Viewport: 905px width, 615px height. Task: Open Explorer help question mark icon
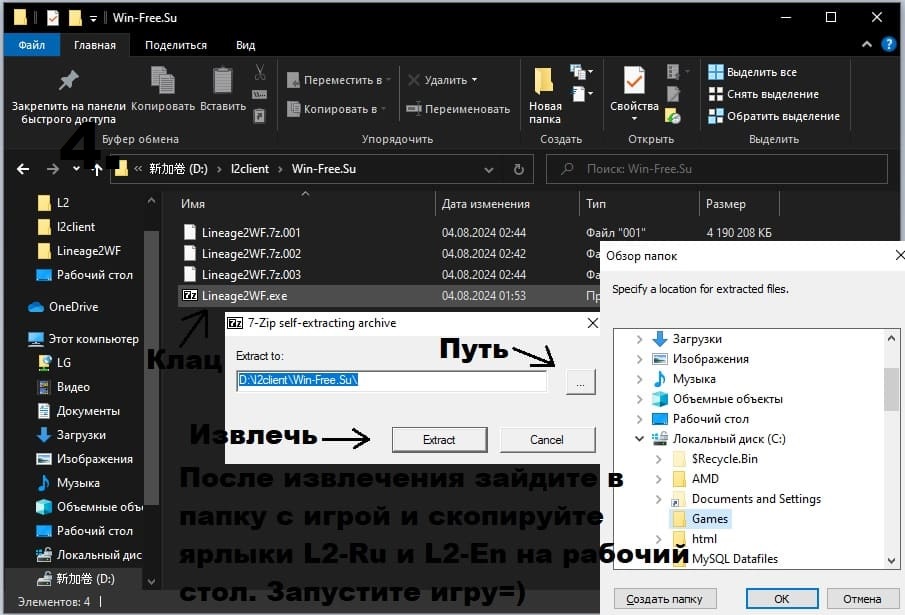(x=889, y=44)
